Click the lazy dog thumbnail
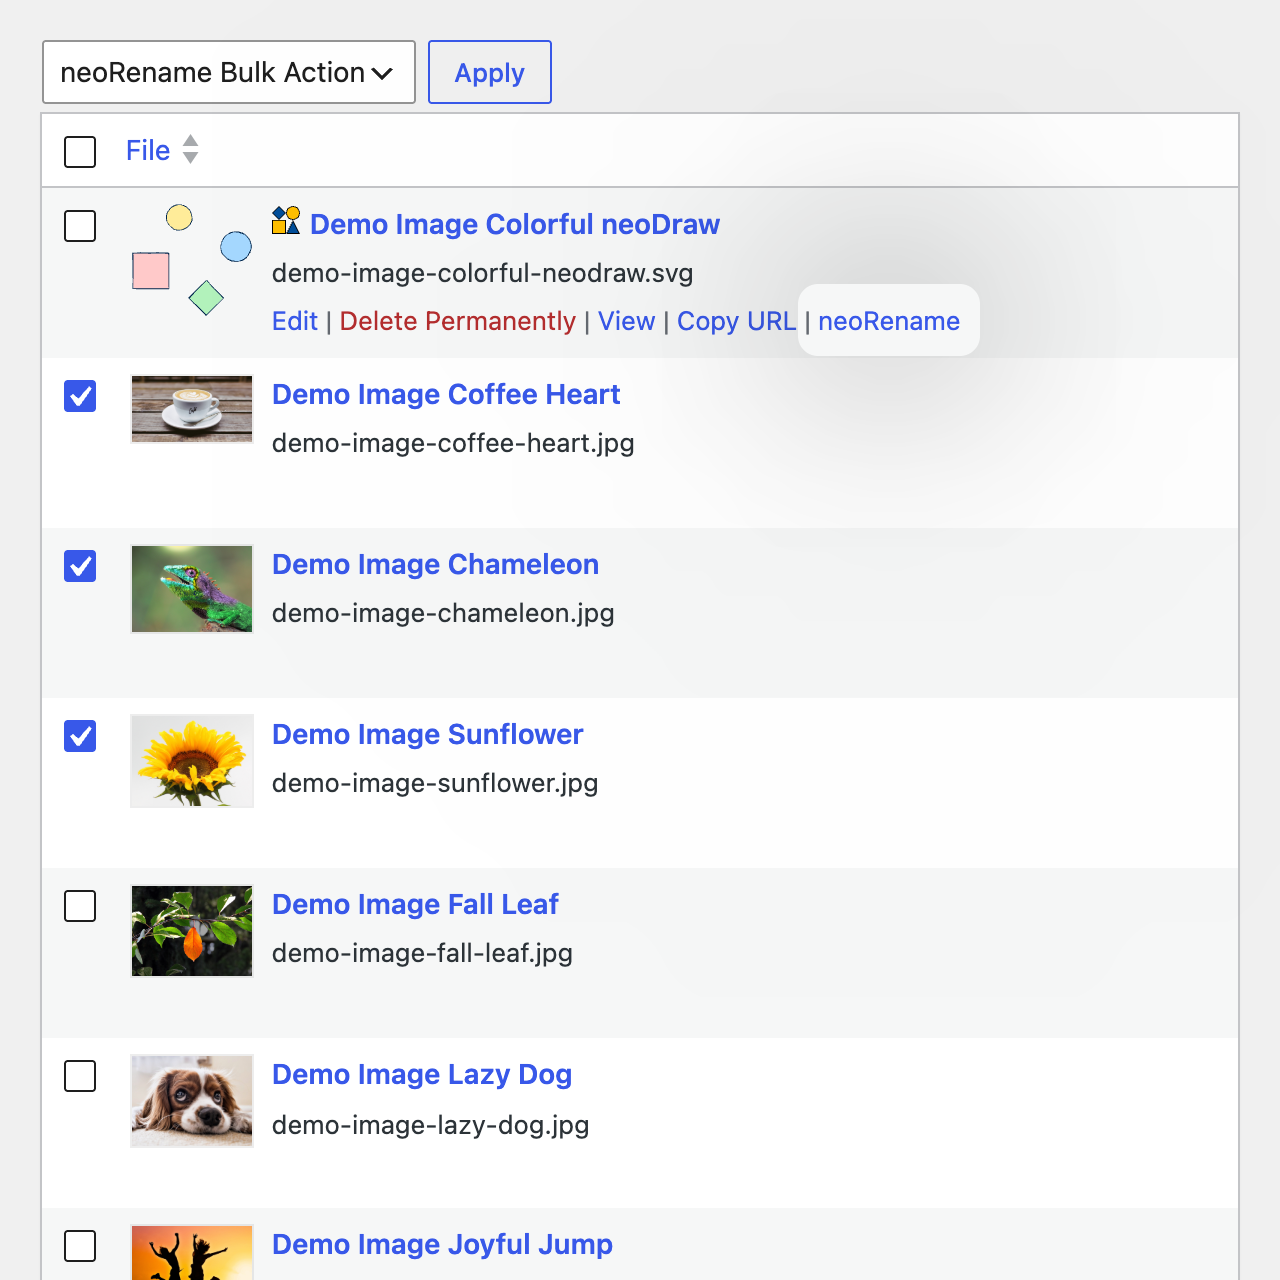Screen dimensions: 1280x1280 coord(192,1101)
